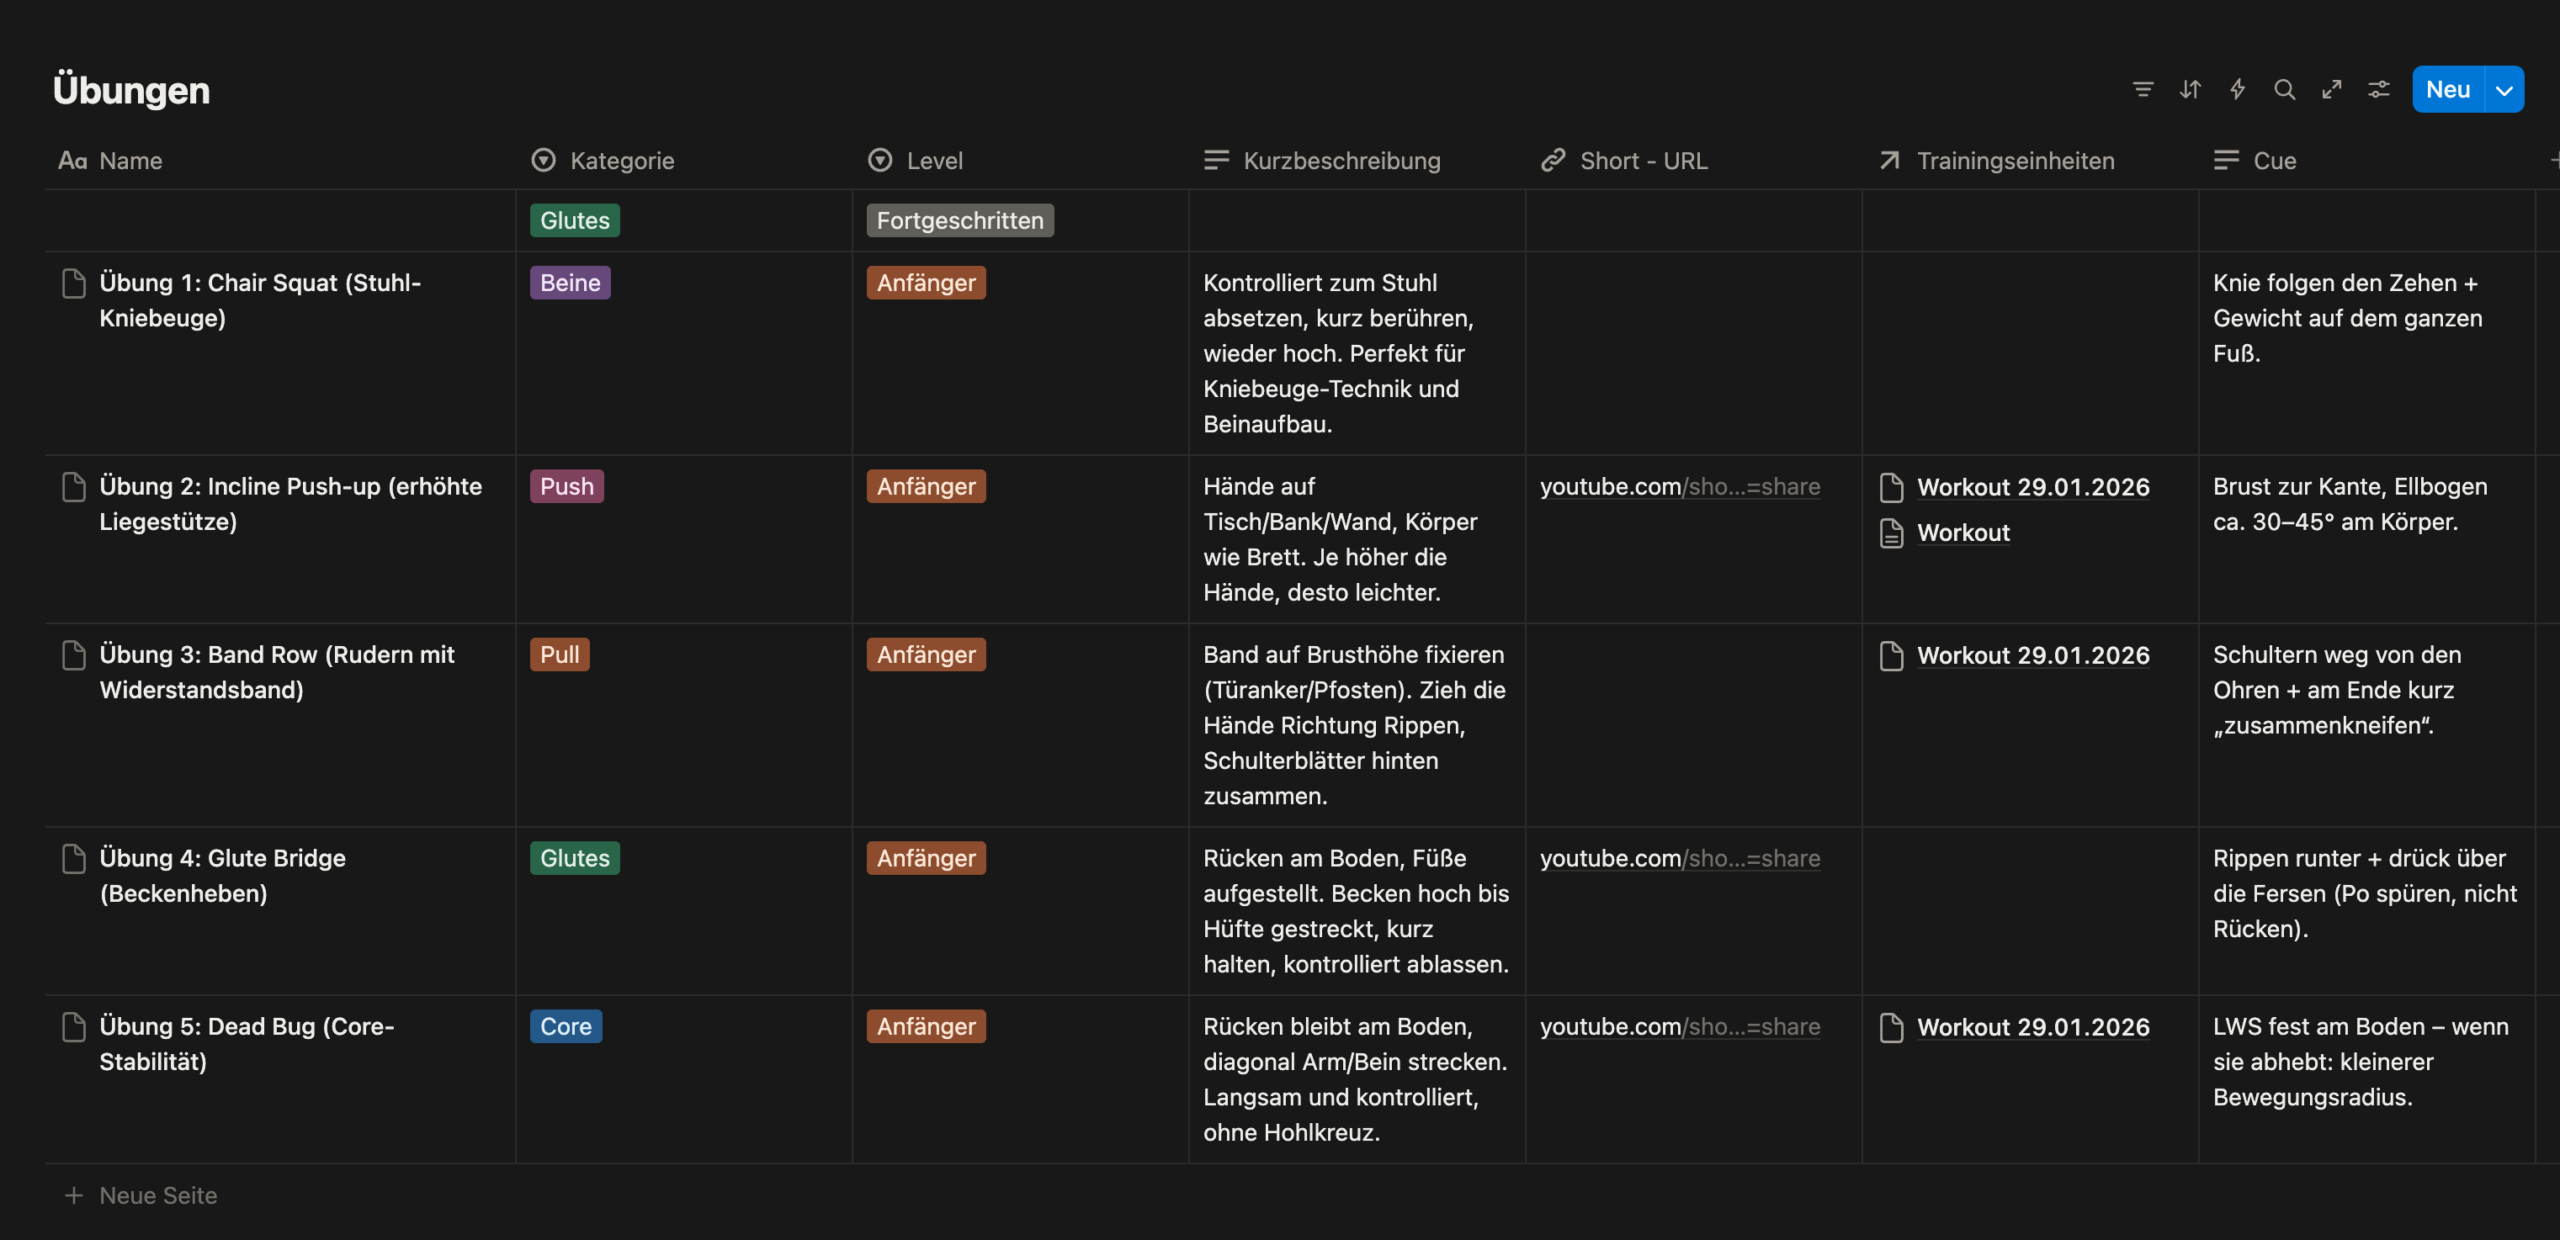Click the Neu button to create an entry
The height and width of the screenshot is (1240, 2560).
click(x=2447, y=89)
